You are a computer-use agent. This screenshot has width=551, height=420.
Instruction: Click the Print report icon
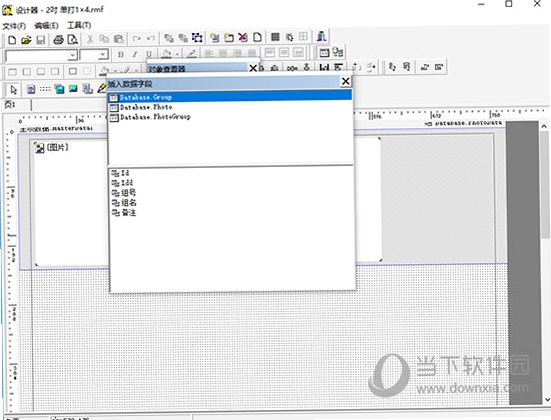pyautogui.click(x=58, y=40)
